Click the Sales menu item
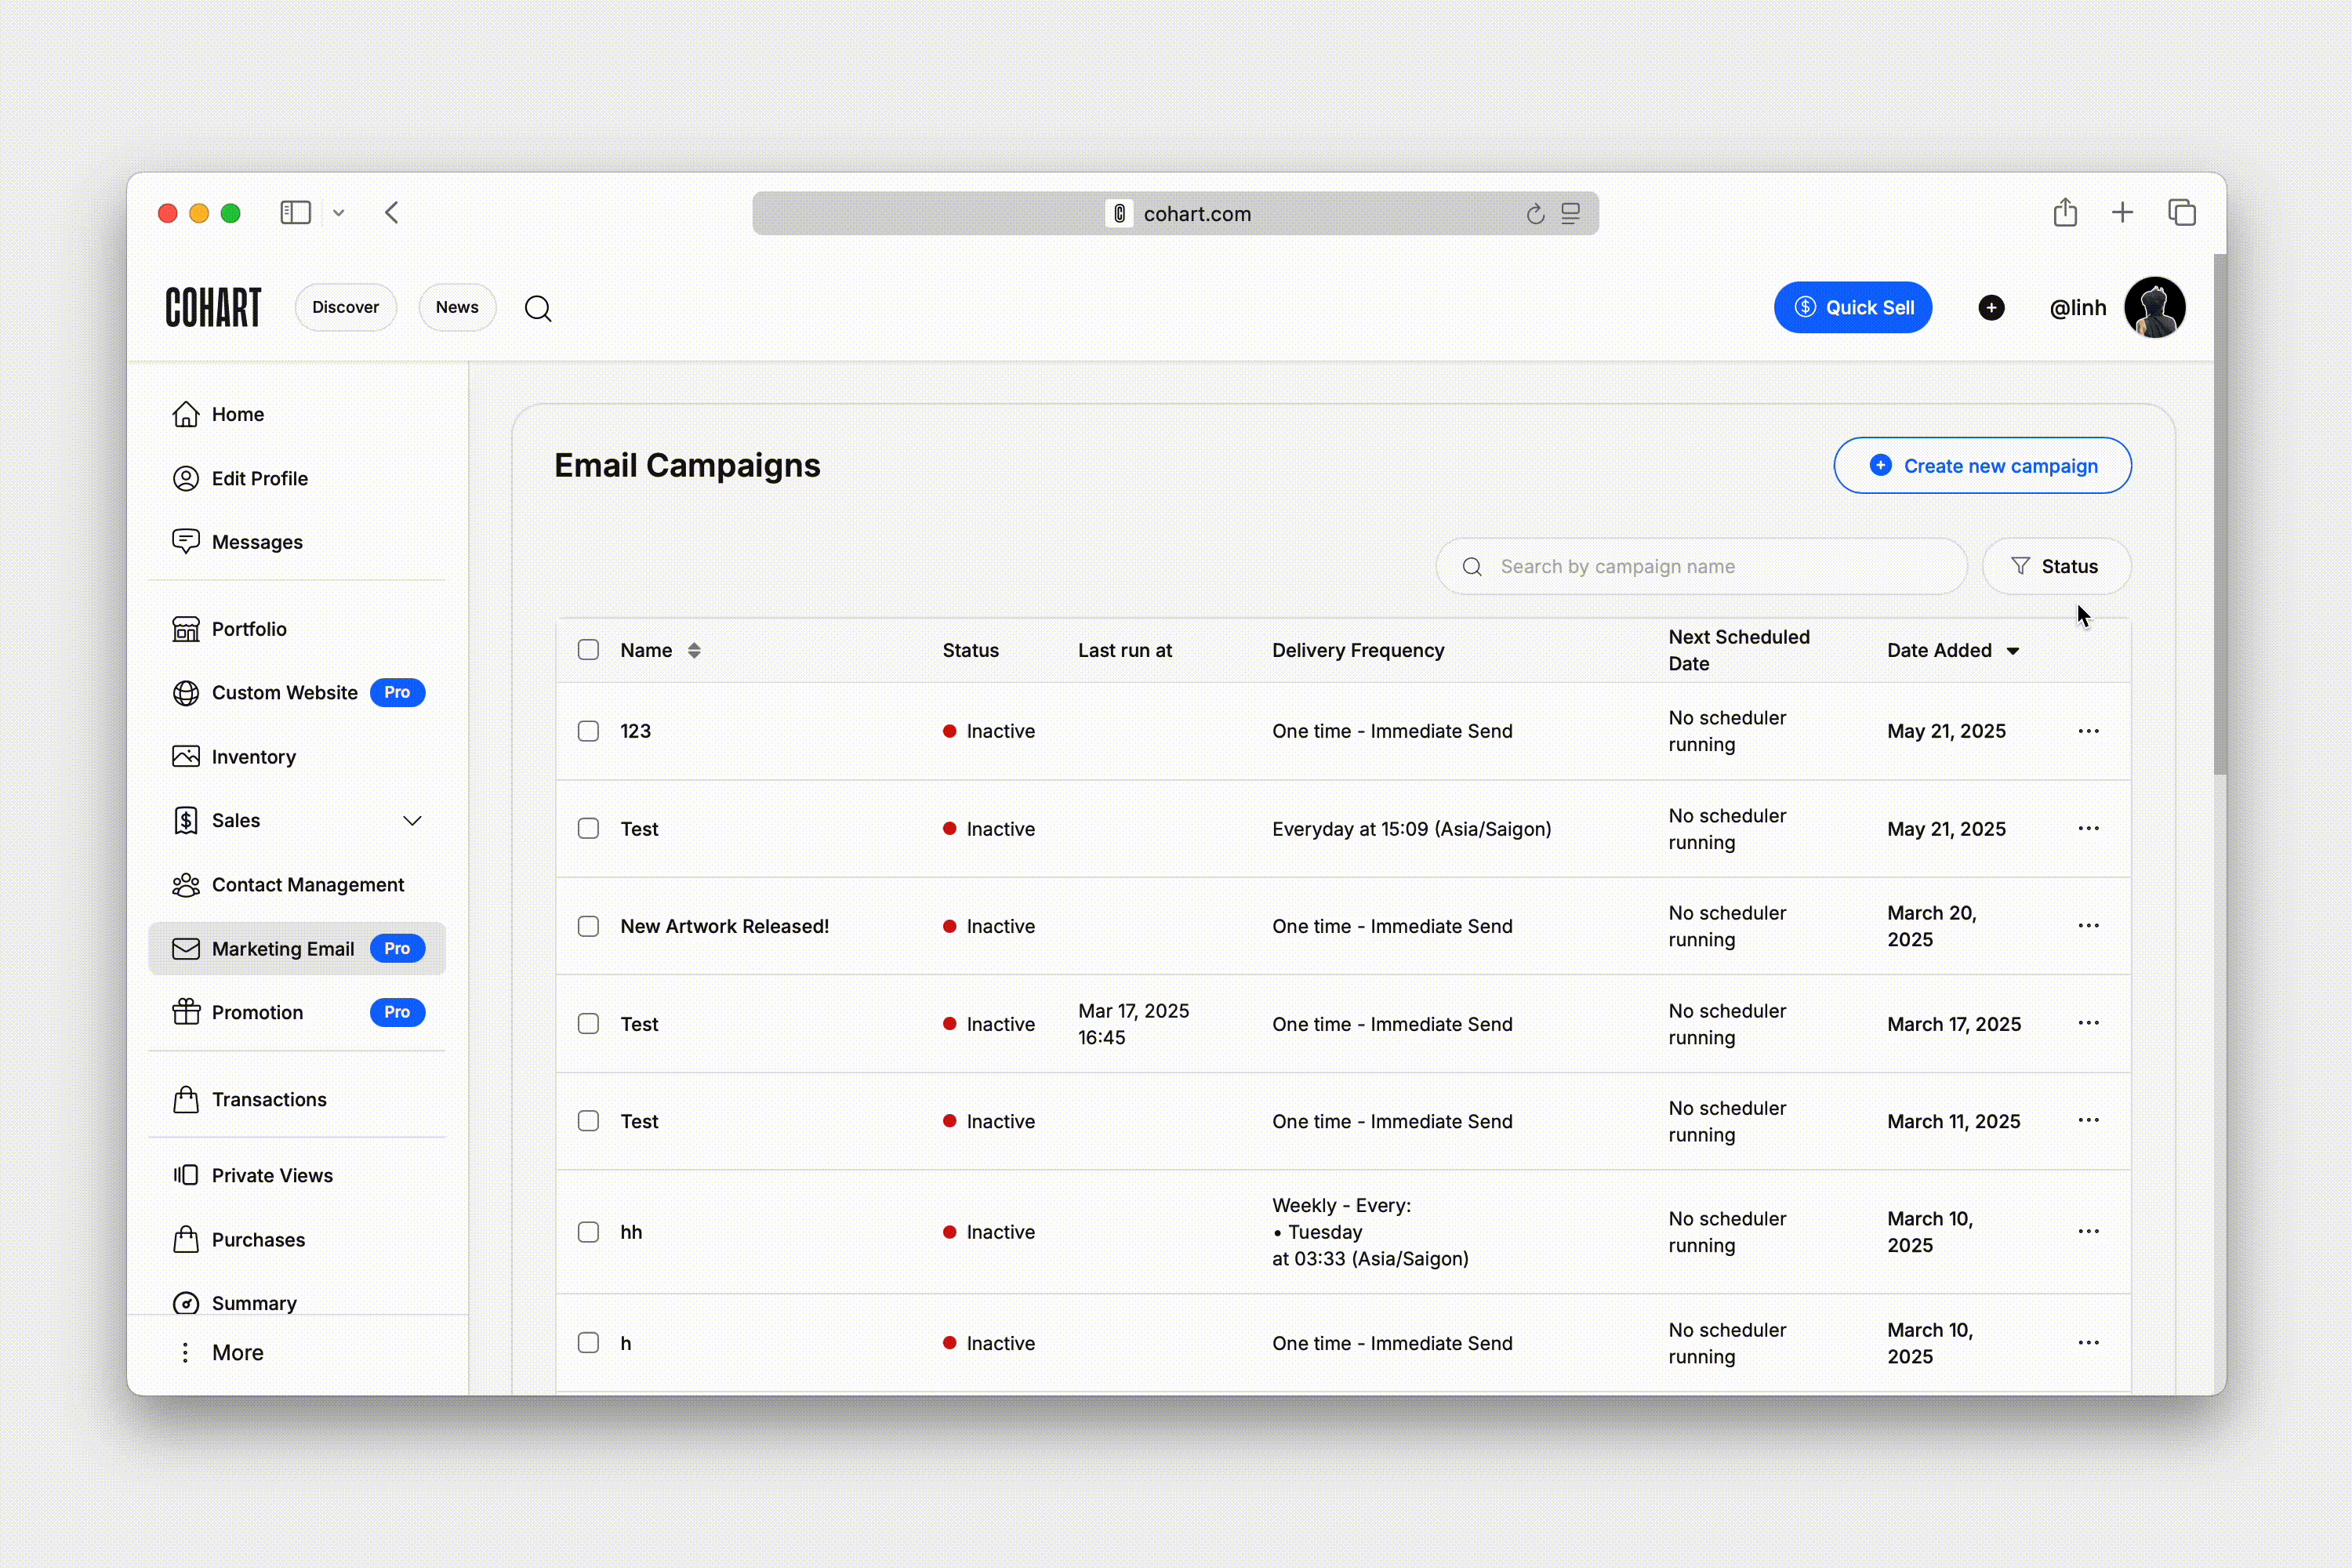2352x1568 pixels. tap(297, 821)
